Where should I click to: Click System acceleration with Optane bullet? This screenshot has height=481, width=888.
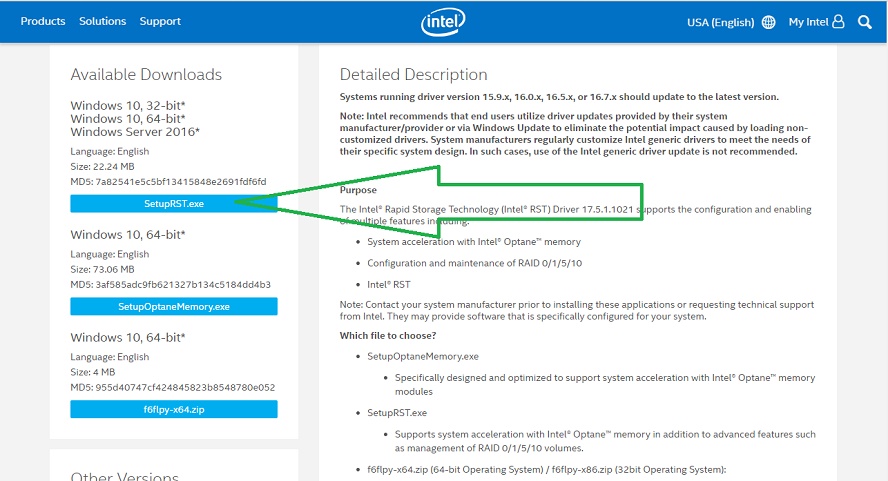pyautogui.click(x=474, y=241)
